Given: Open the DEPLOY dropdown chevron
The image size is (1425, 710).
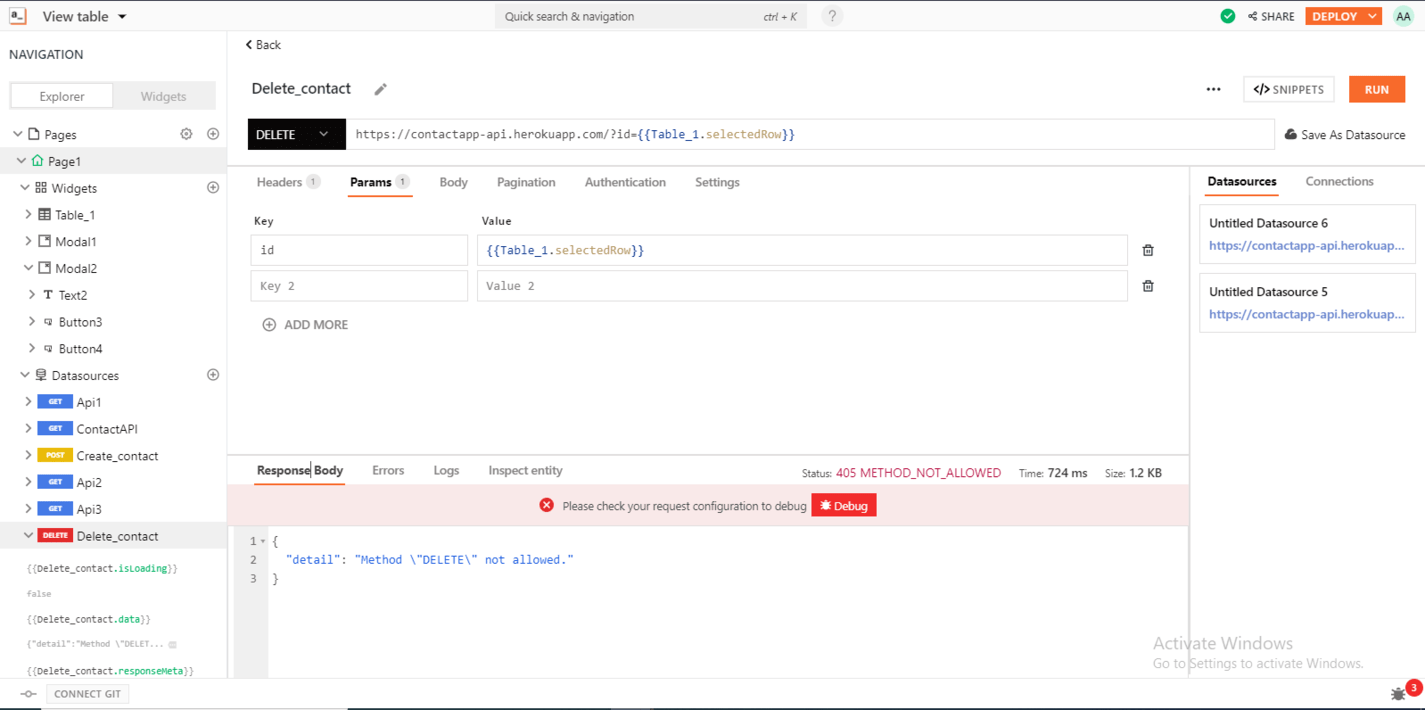Looking at the screenshot, I should point(1371,16).
